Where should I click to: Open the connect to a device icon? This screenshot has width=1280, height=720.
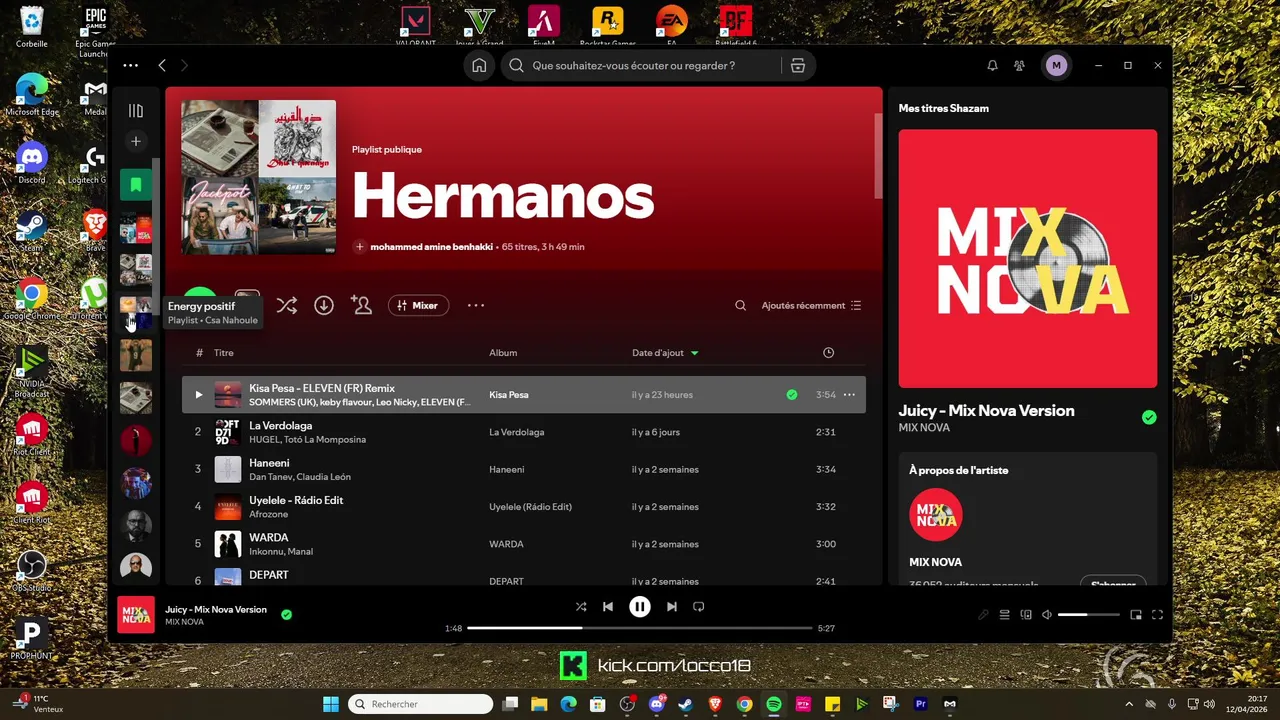coord(1026,614)
